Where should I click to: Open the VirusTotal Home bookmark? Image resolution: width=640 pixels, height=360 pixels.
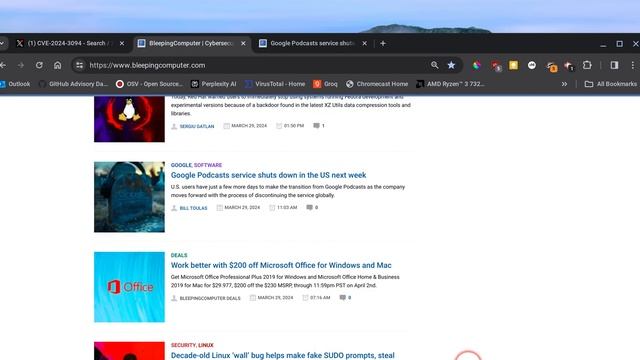click(x=275, y=84)
